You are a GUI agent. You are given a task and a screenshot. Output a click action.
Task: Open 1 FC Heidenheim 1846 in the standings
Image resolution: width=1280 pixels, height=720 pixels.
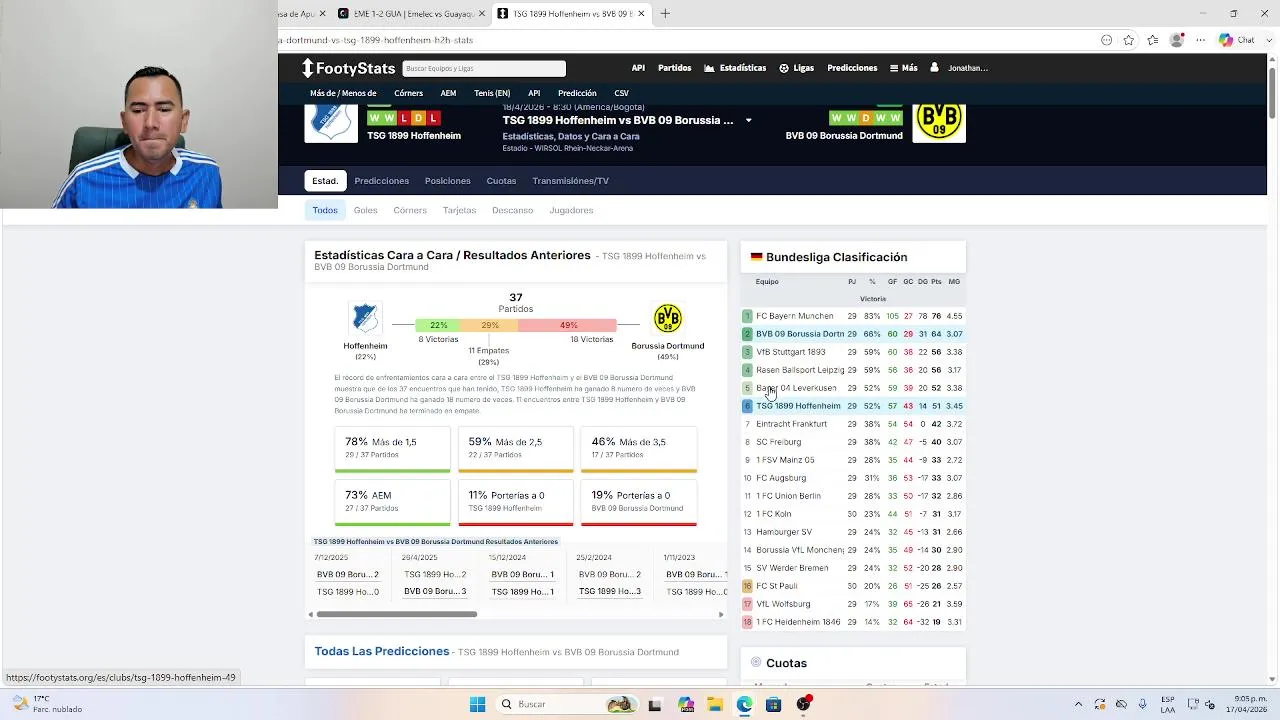coord(798,622)
